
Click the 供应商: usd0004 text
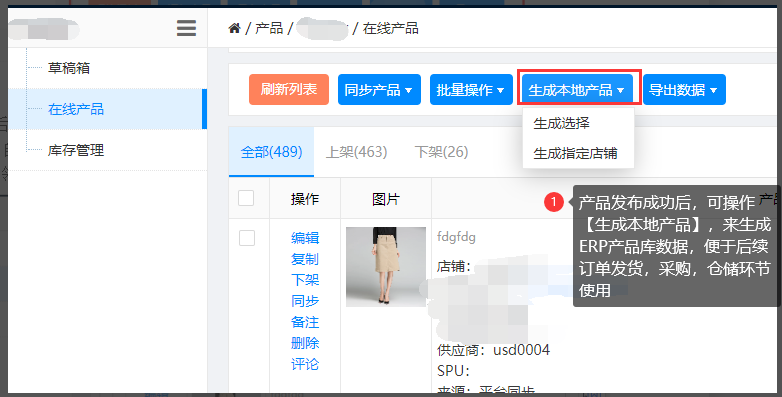click(493, 350)
